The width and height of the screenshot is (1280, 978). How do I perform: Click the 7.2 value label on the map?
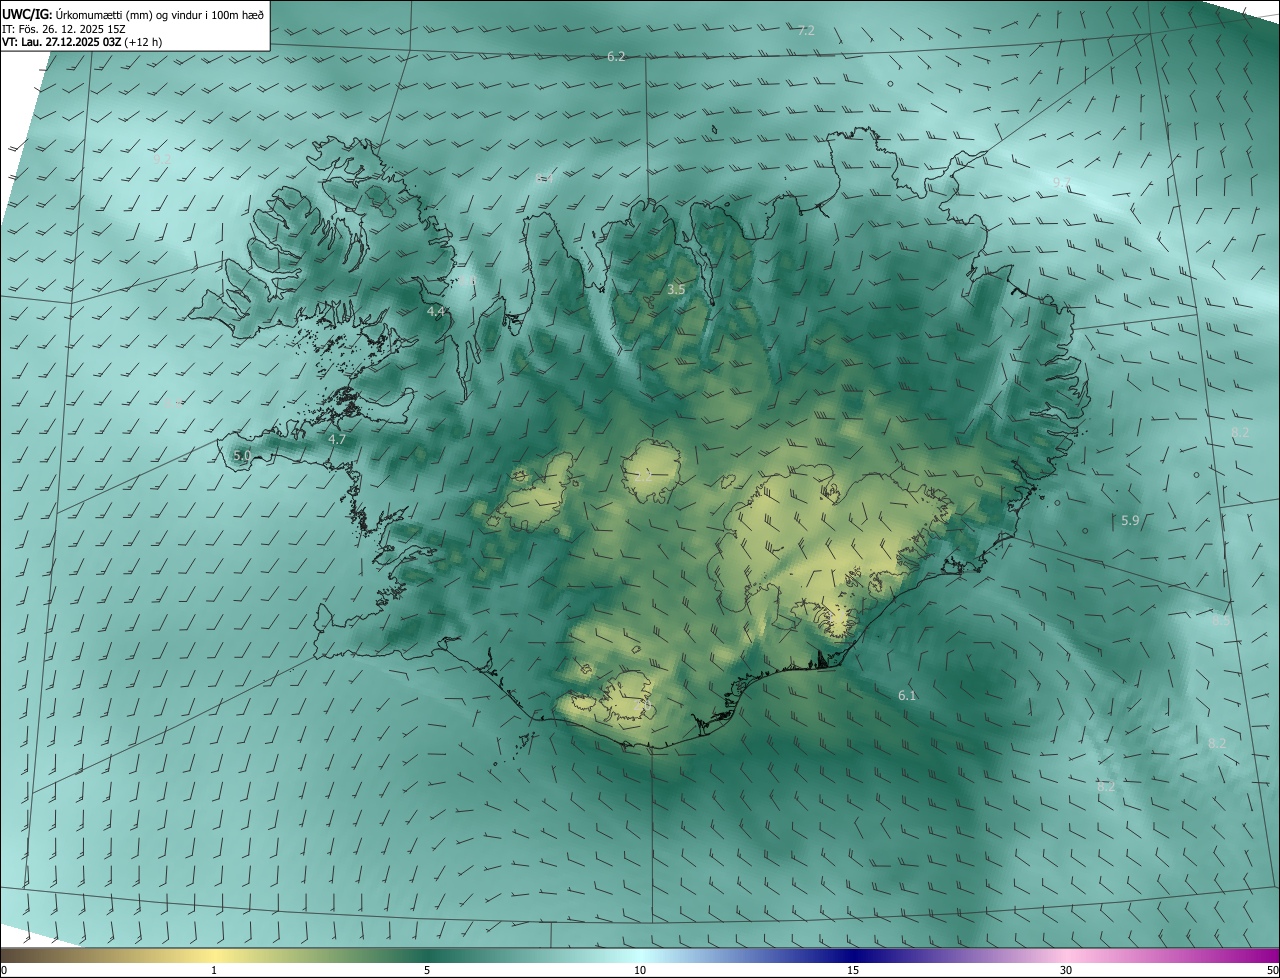coord(806,31)
